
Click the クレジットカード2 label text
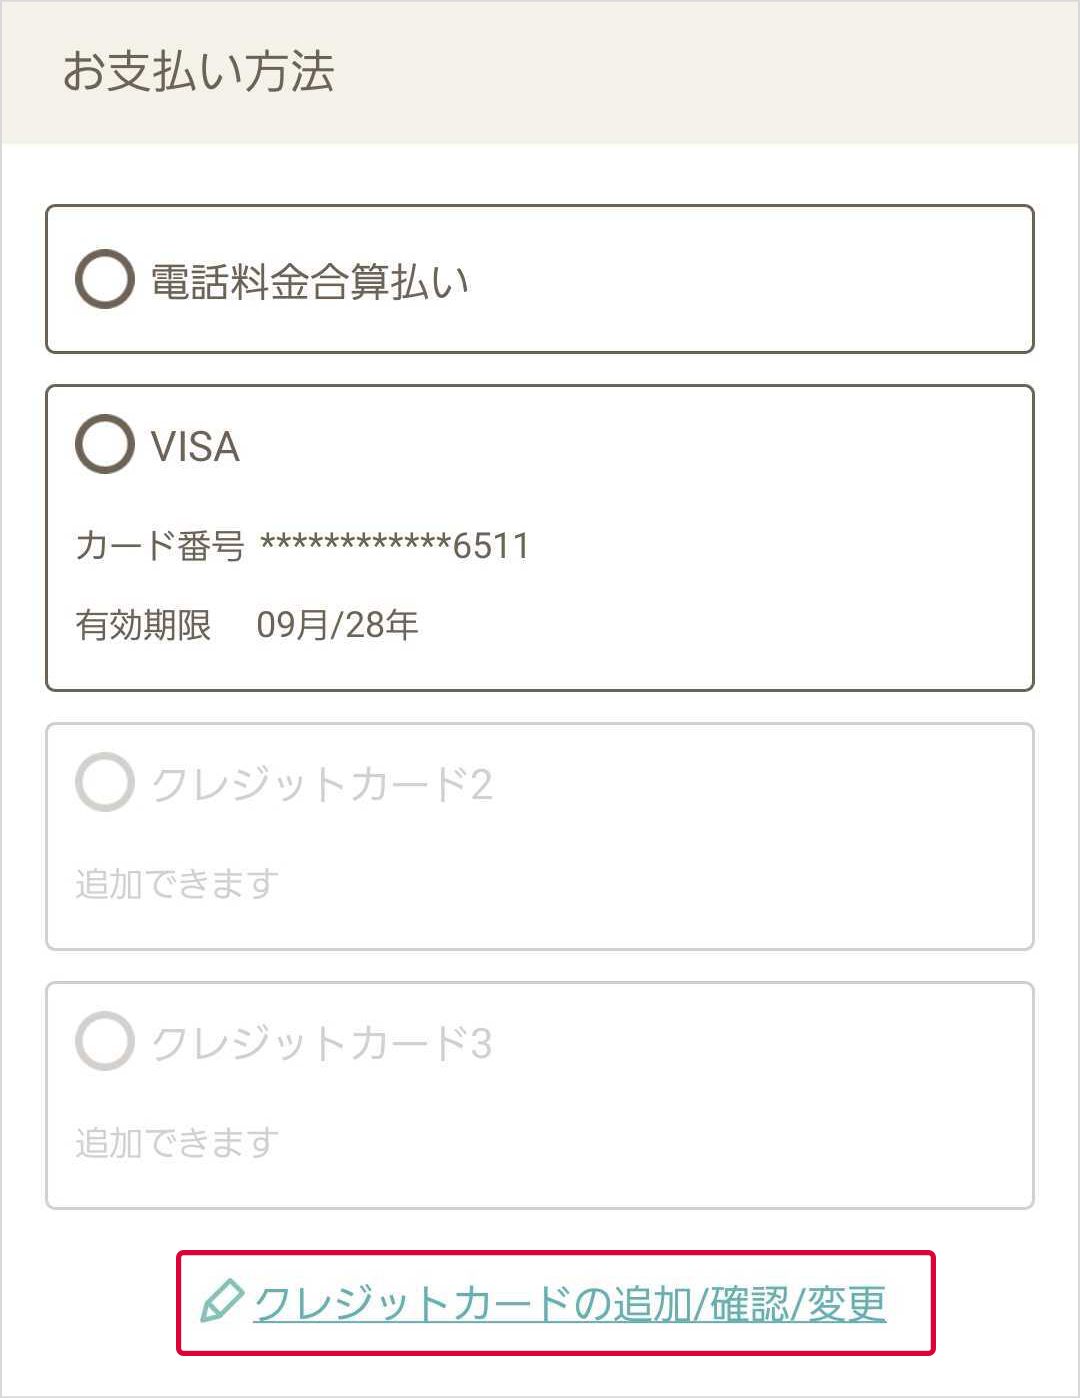pos(321,784)
